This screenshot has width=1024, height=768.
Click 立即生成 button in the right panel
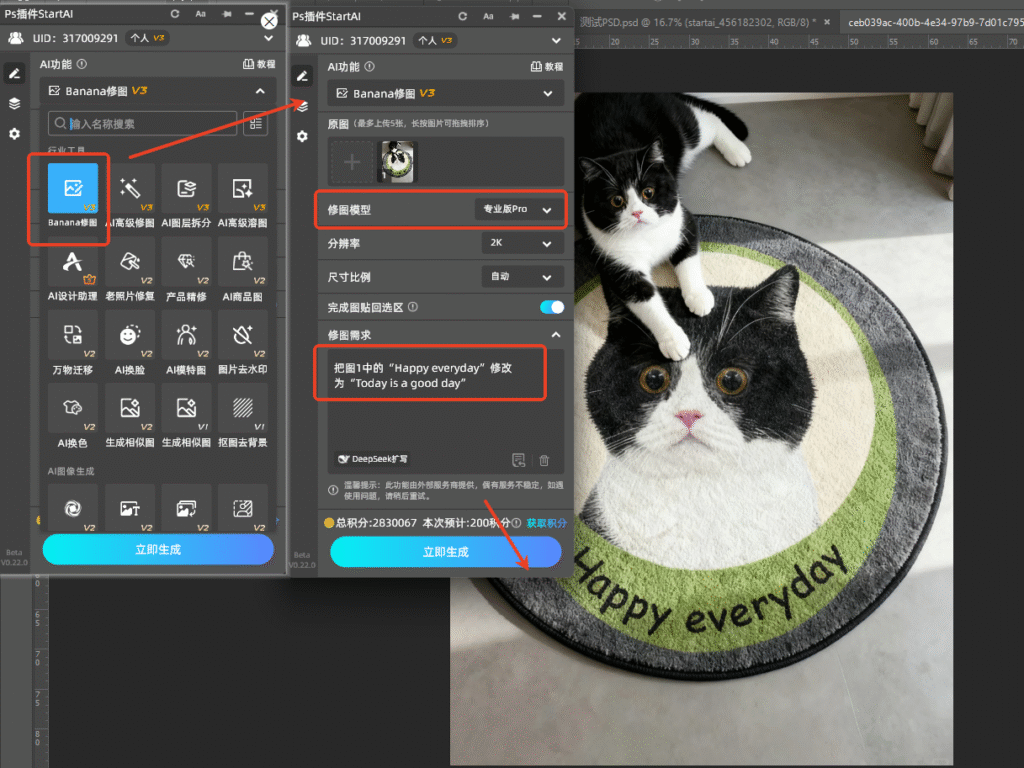pyautogui.click(x=446, y=551)
